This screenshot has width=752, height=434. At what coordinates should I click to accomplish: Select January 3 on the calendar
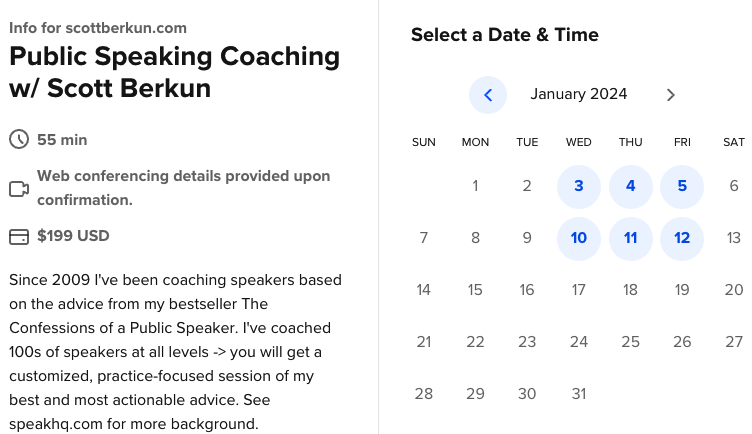[x=579, y=187]
